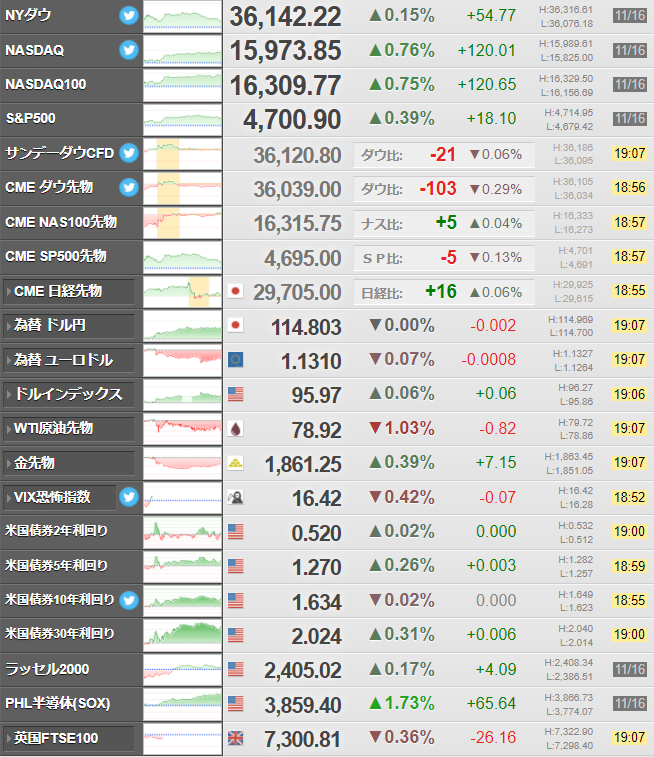Click the ナス比 +5 box

(444, 224)
